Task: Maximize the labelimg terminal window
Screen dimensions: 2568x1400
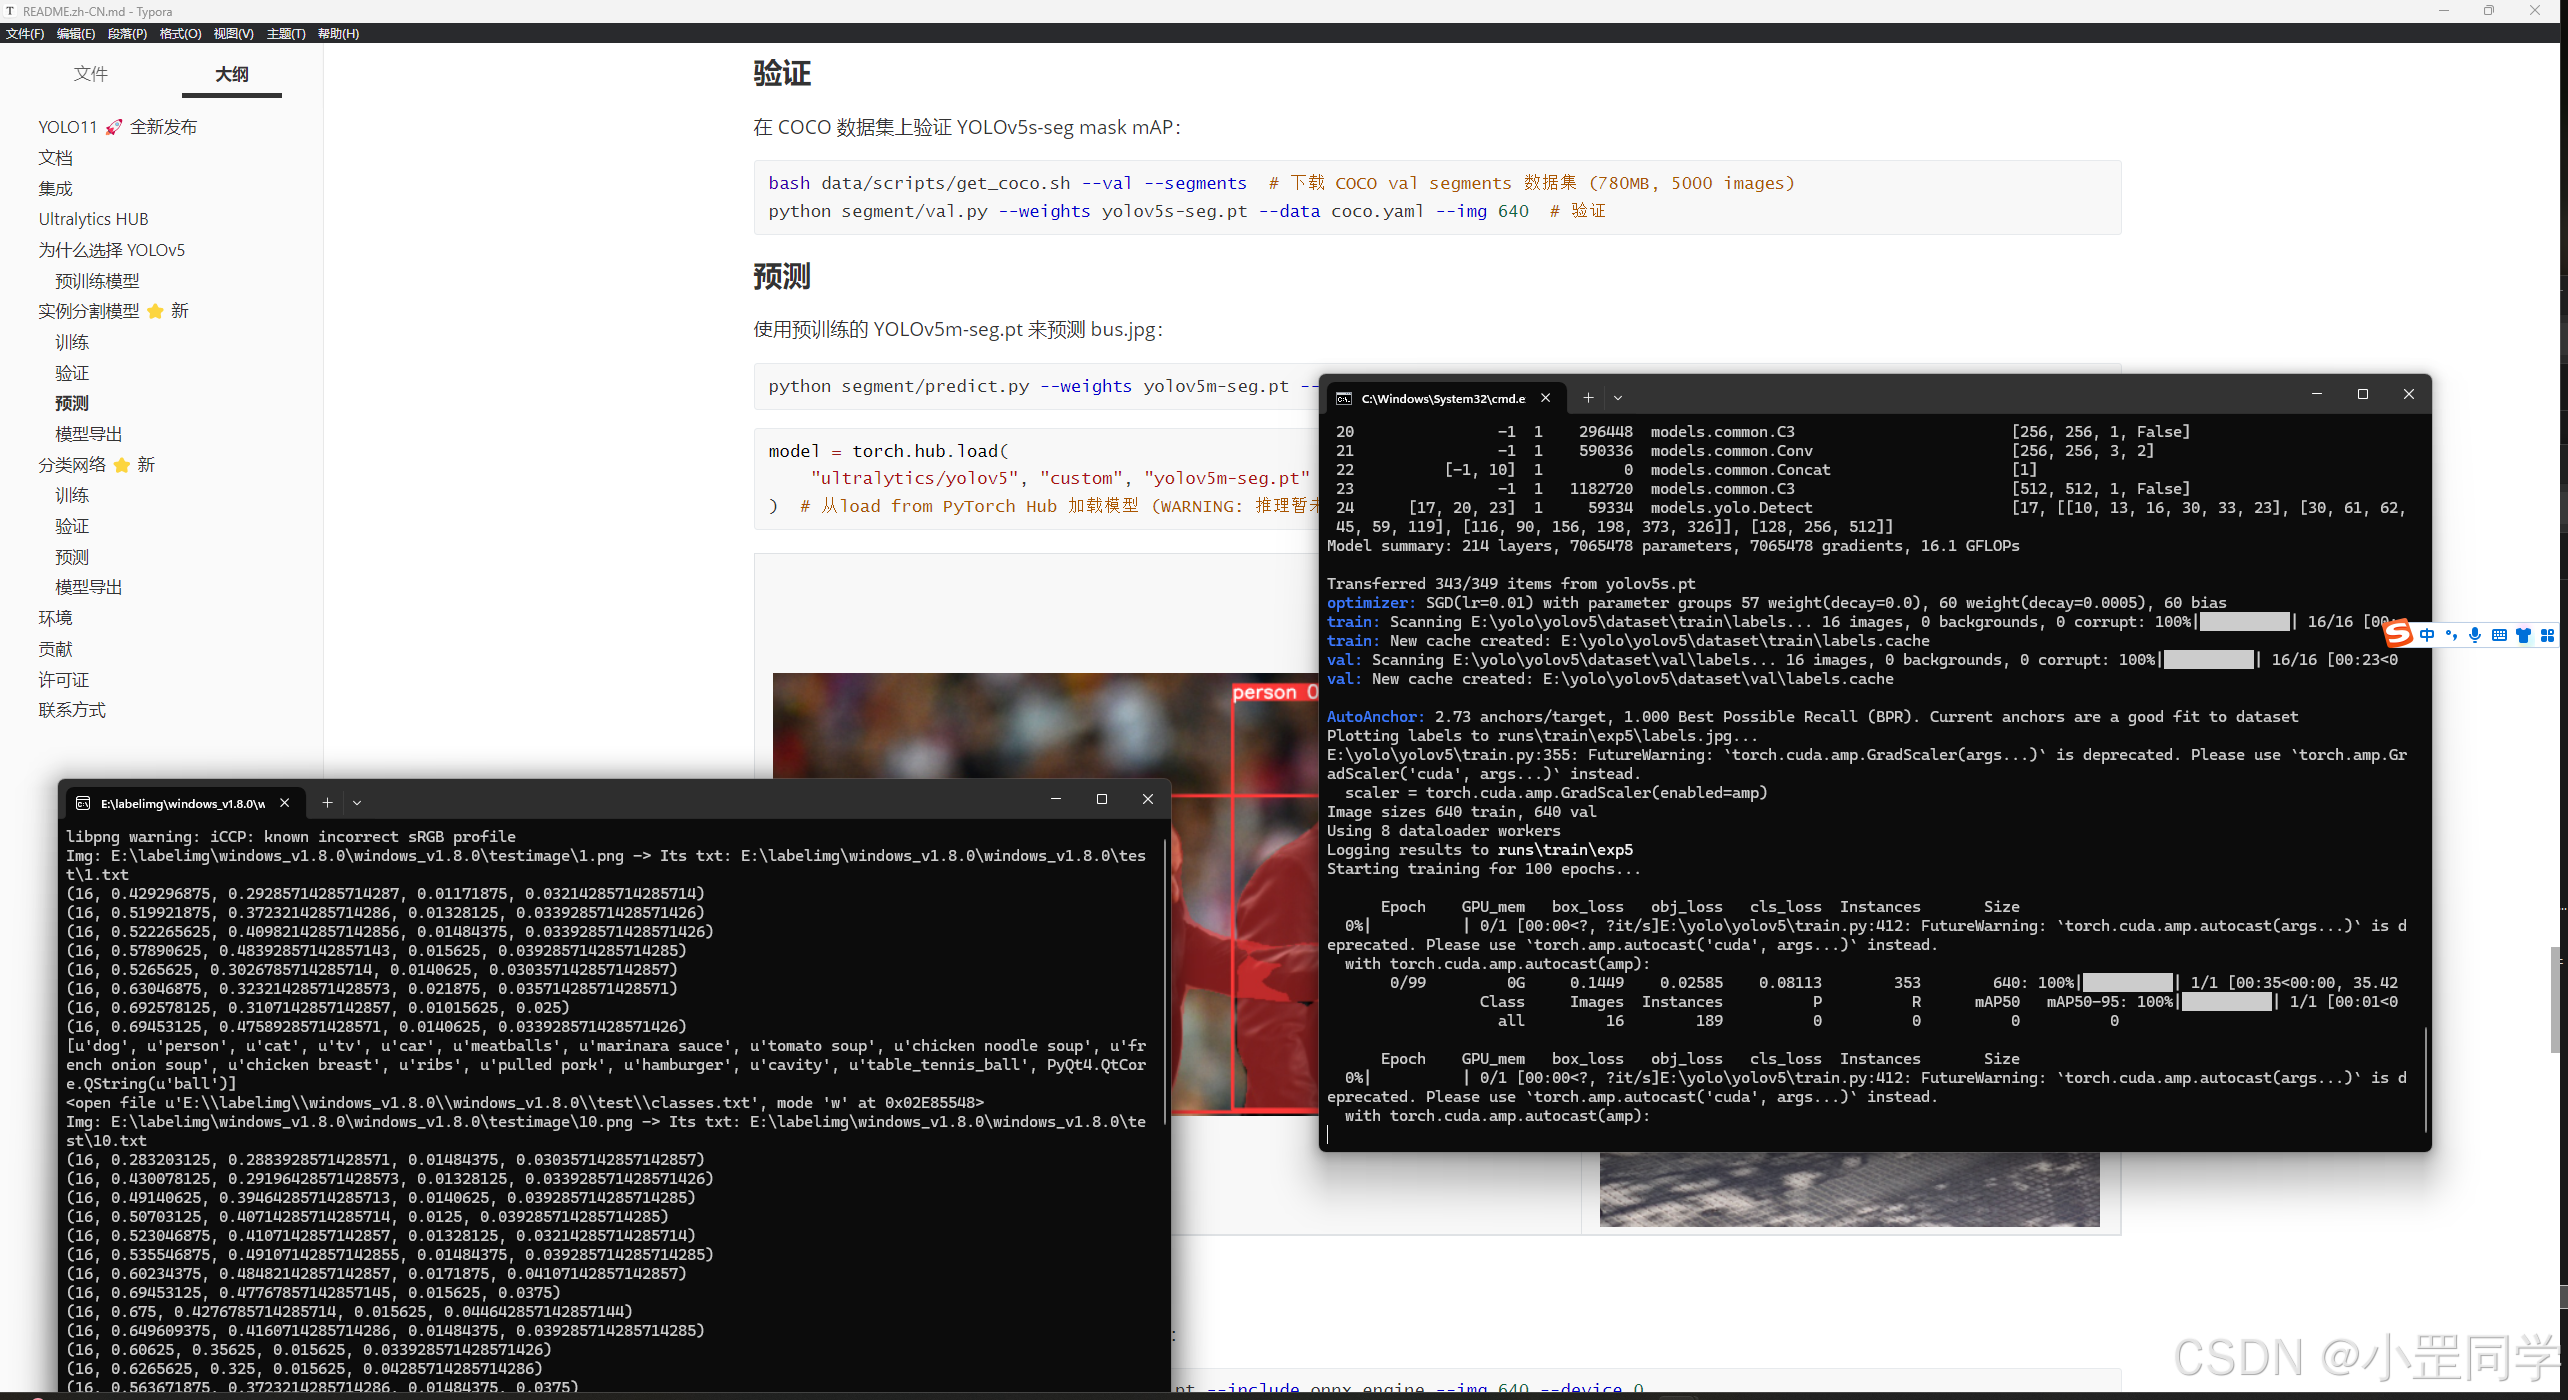Action: click(1101, 799)
